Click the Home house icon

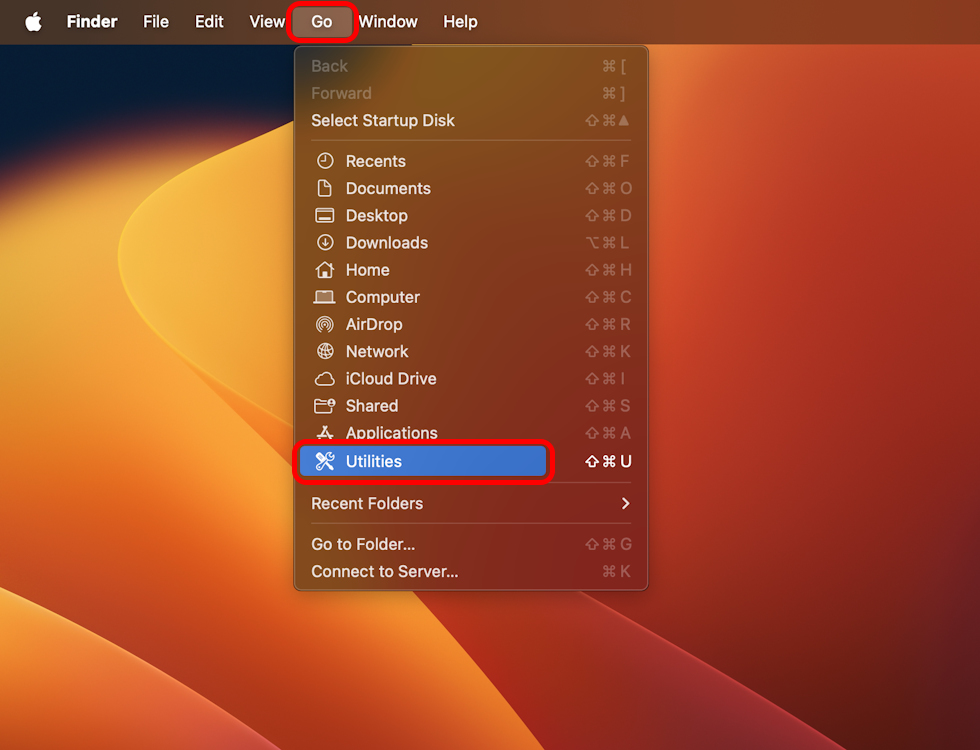pyautogui.click(x=324, y=270)
